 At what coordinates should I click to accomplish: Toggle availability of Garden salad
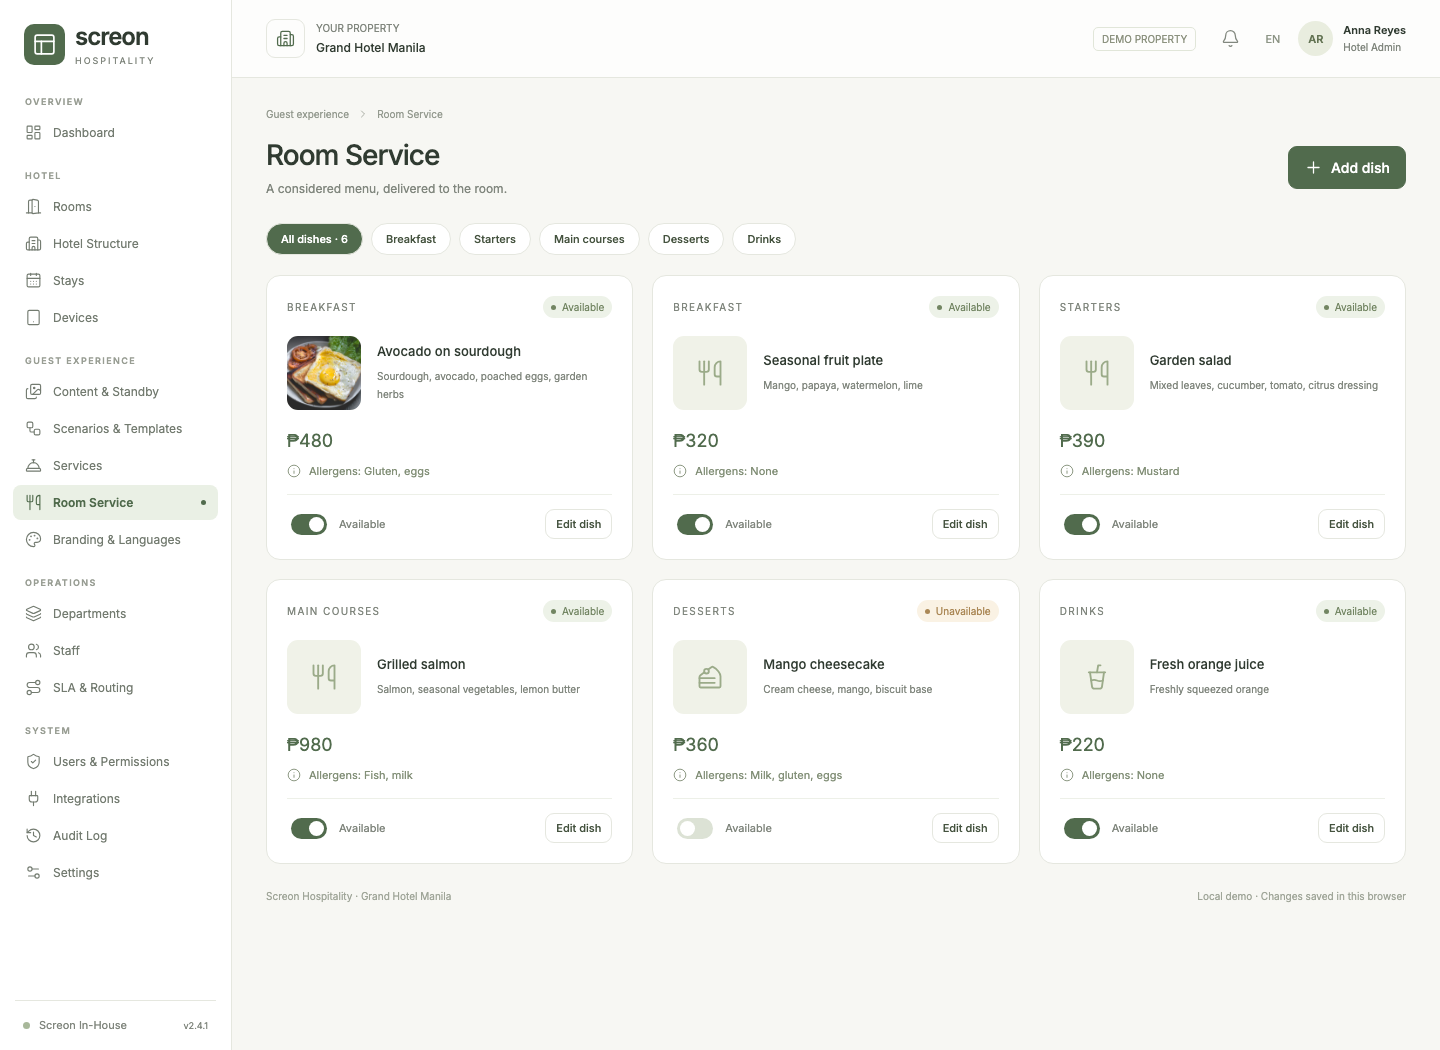click(x=1082, y=524)
